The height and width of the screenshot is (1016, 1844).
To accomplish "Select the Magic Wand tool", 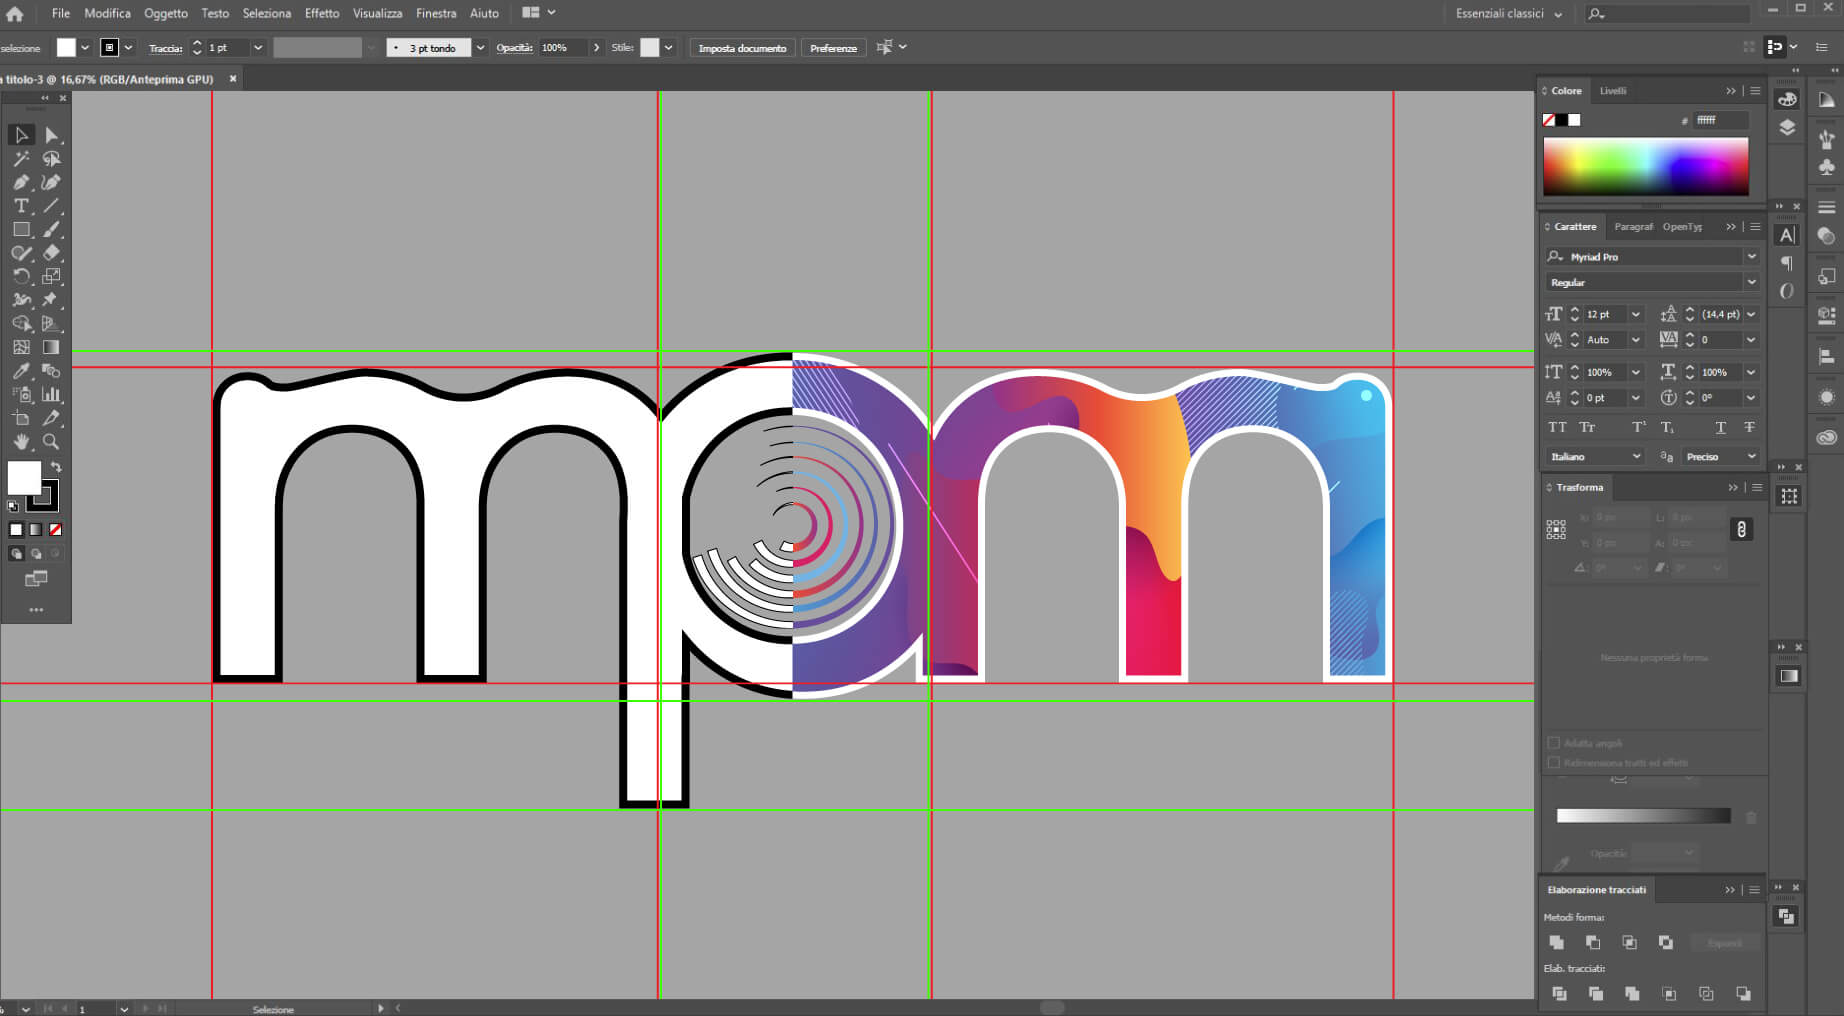I will tap(21, 159).
